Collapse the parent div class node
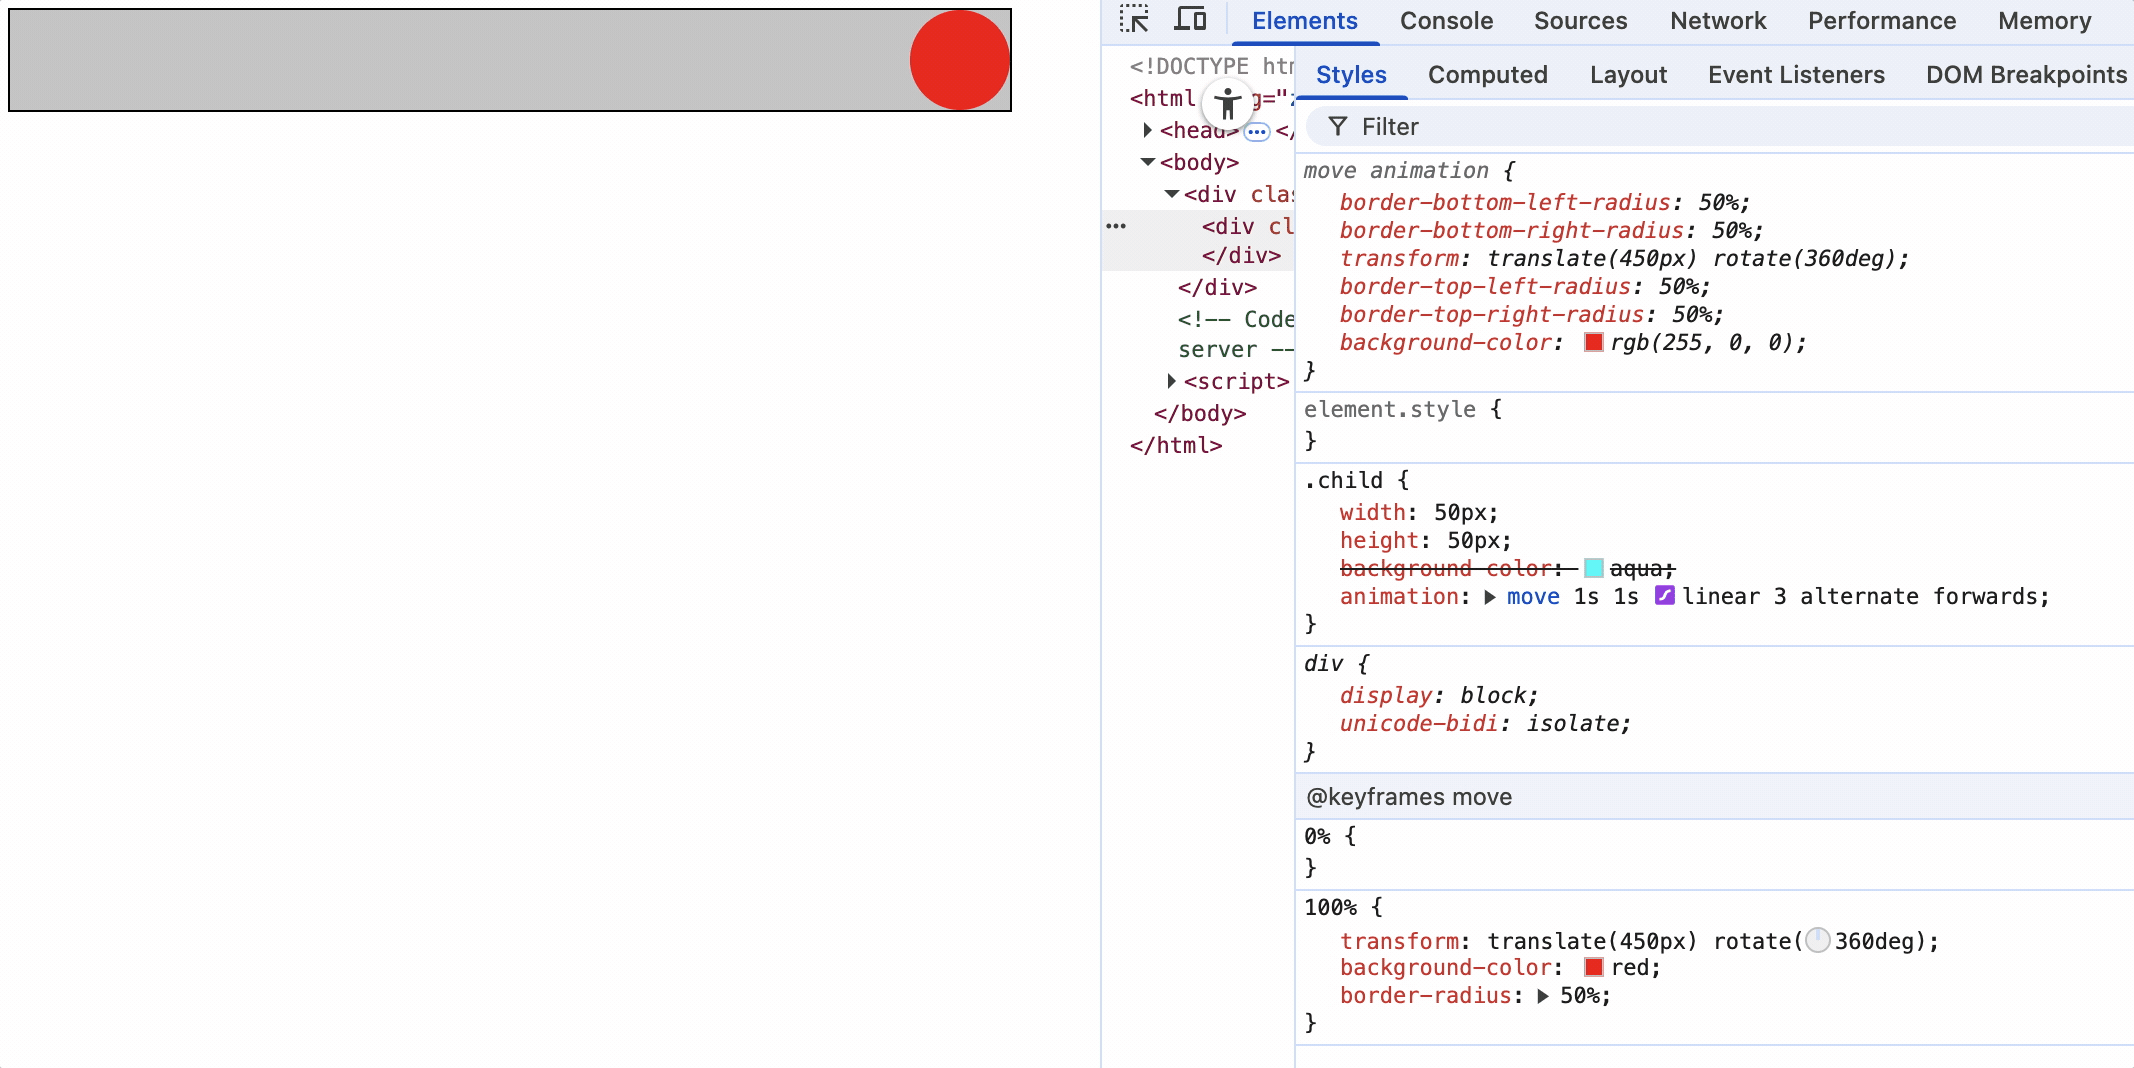Image resolution: width=2134 pixels, height=1068 pixels. (1172, 194)
